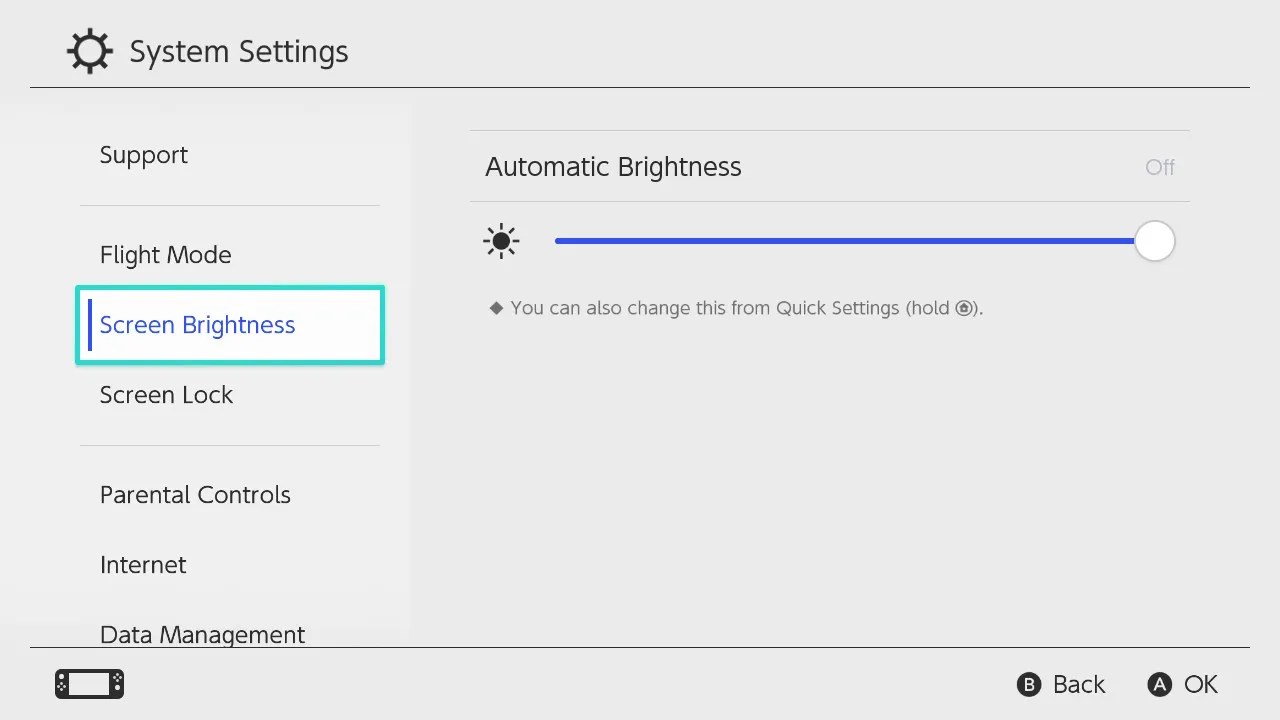Open the Support section

click(144, 154)
